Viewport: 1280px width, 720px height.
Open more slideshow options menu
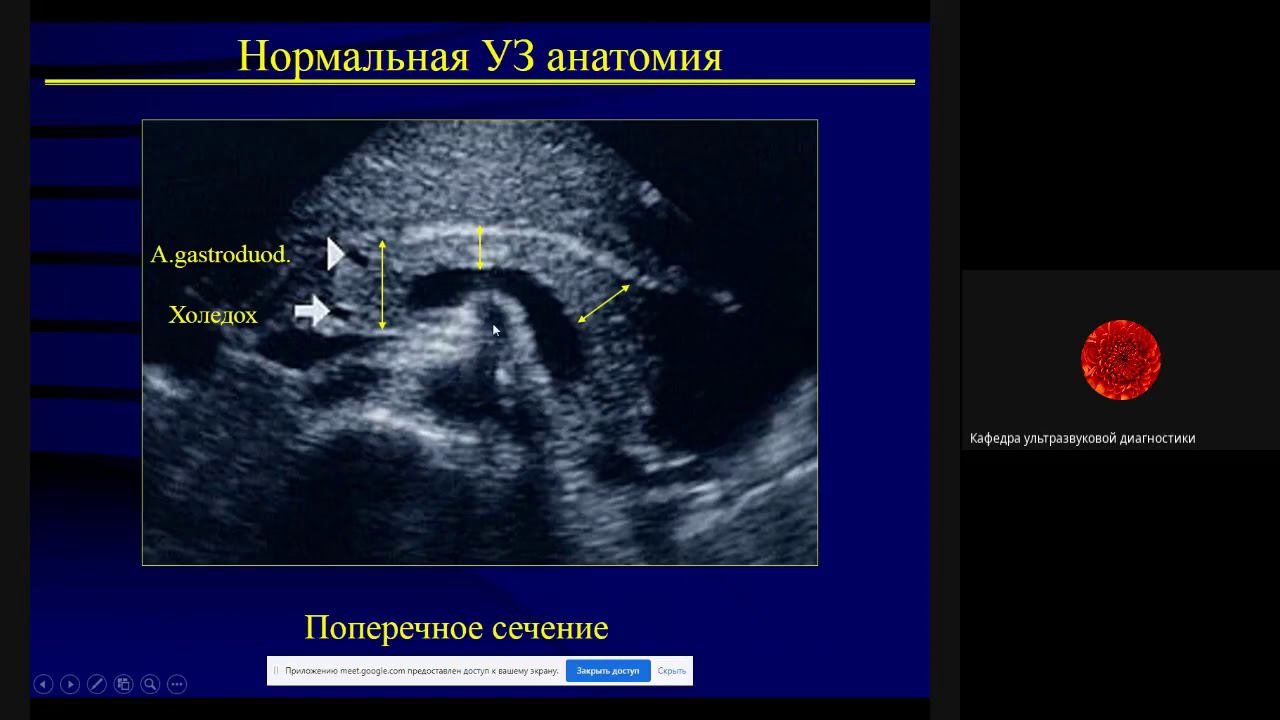click(x=177, y=684)
